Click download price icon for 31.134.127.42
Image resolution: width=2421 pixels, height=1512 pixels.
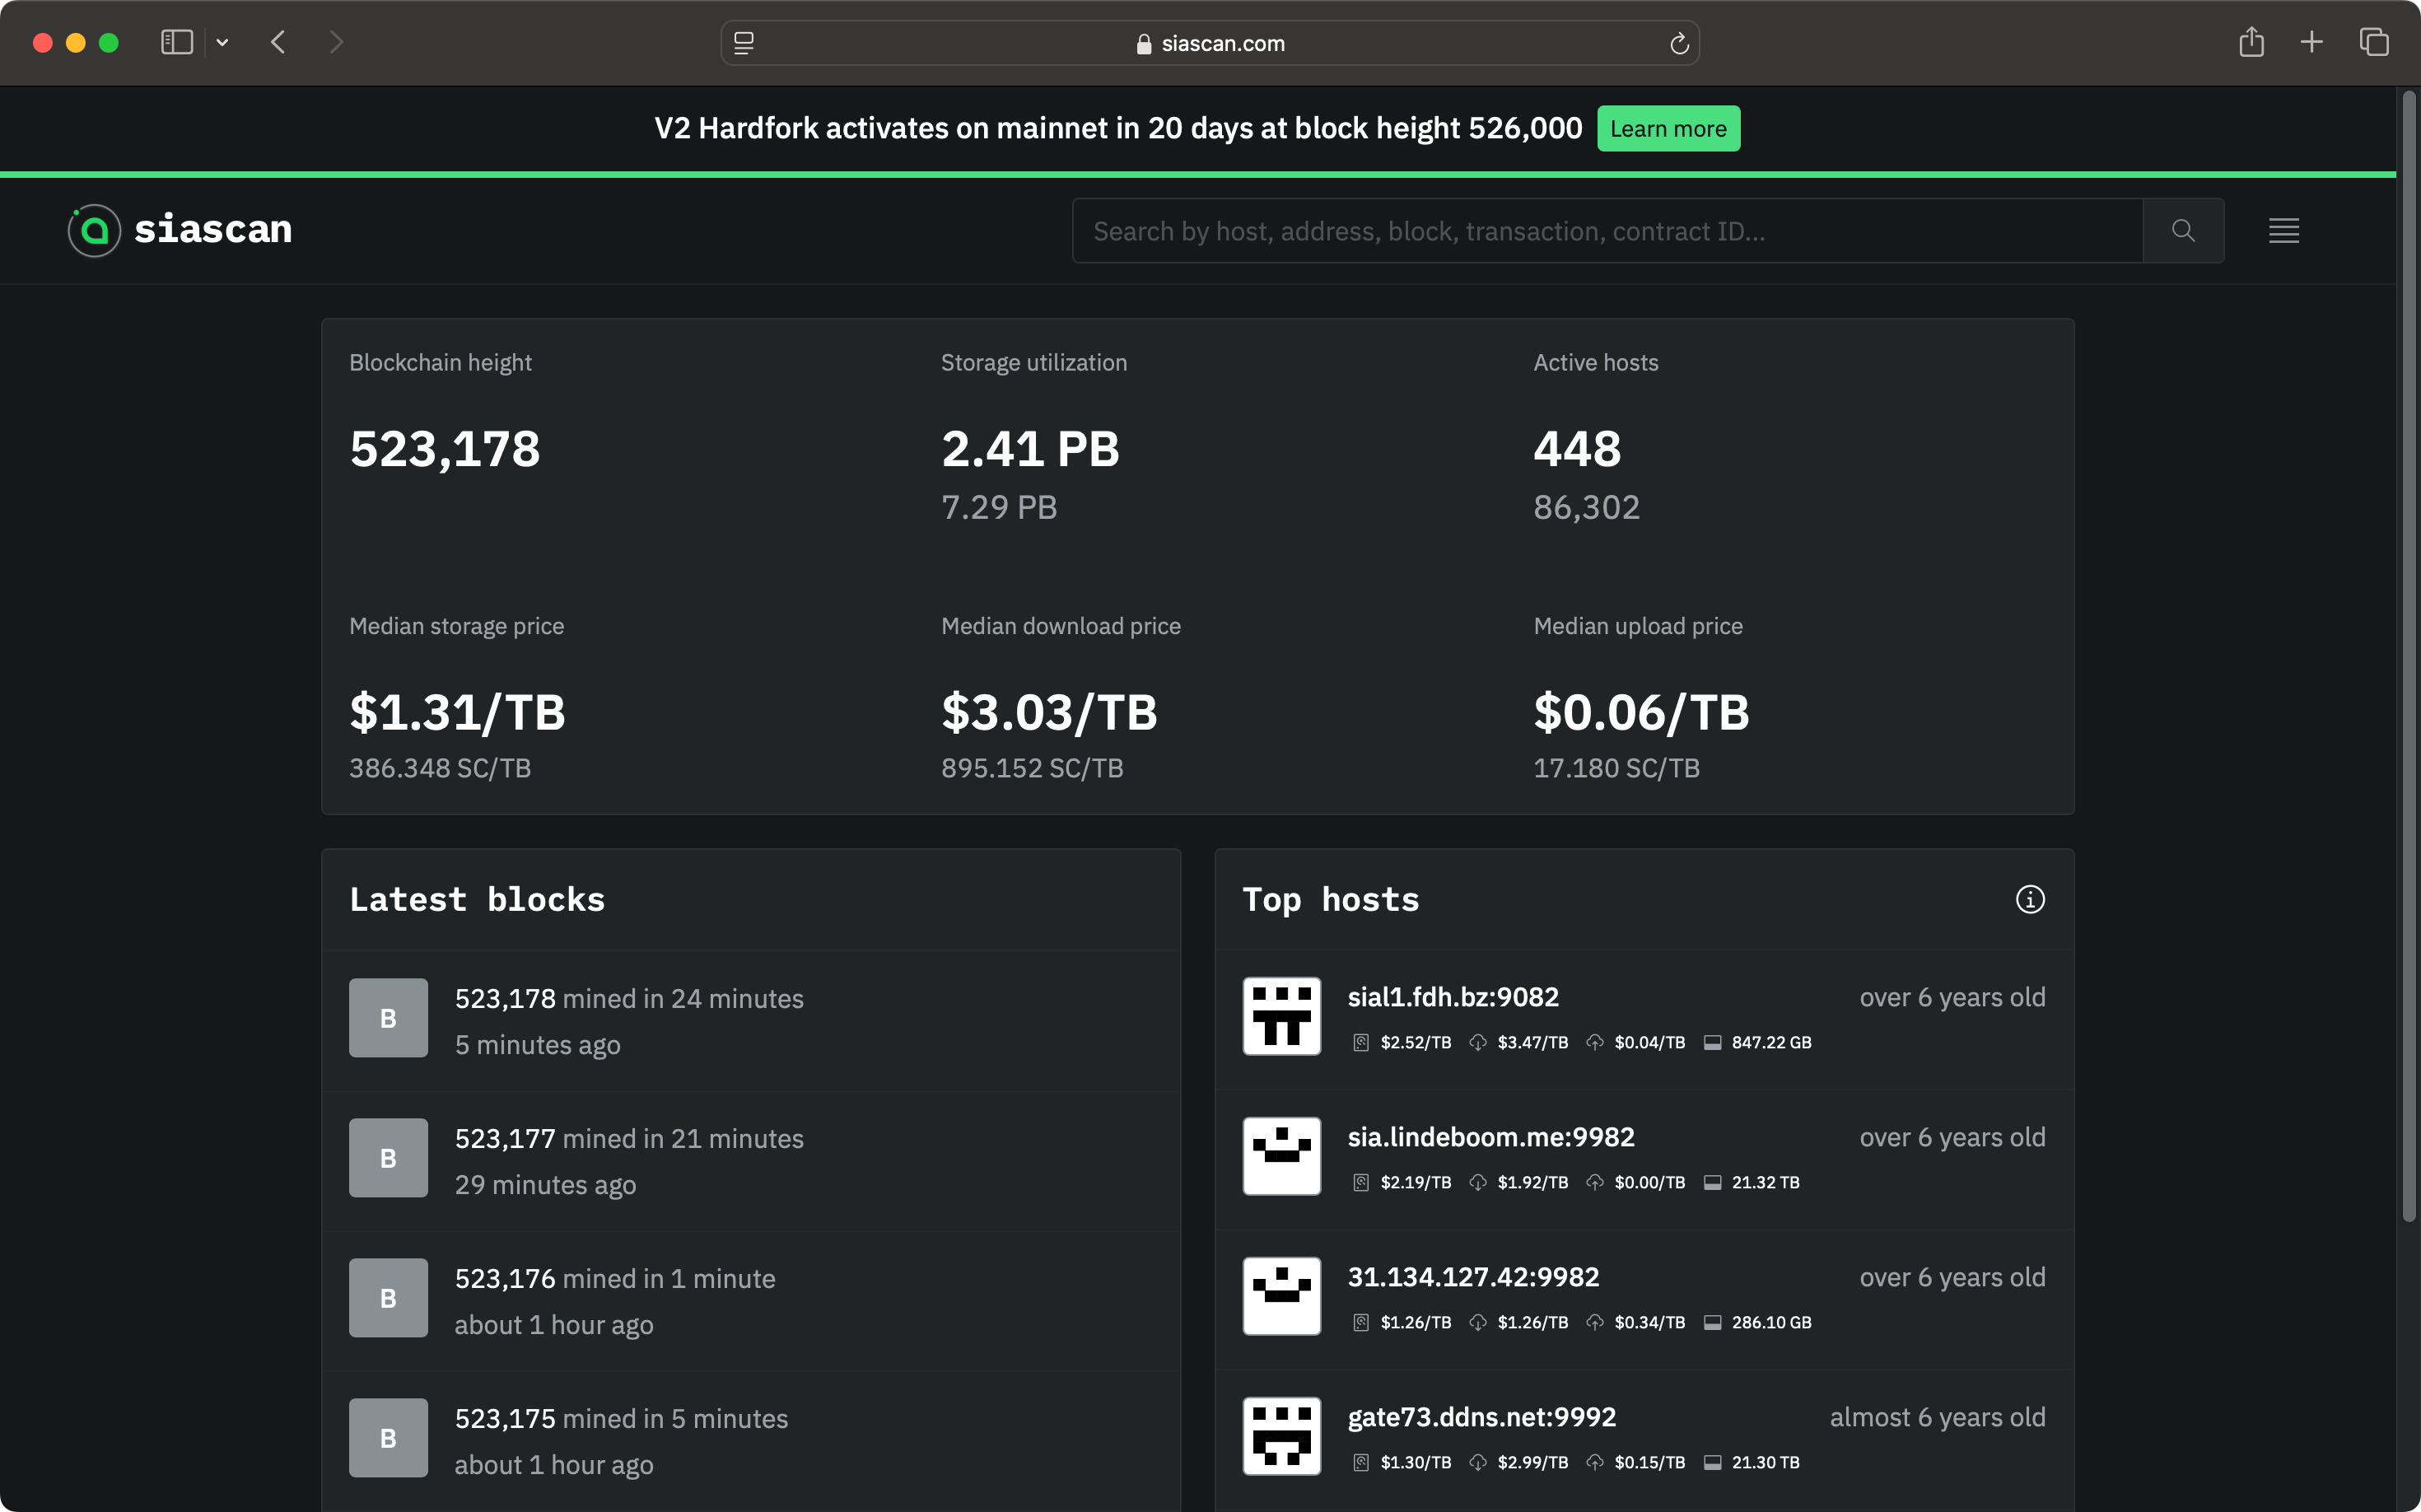(1478, 1323)
